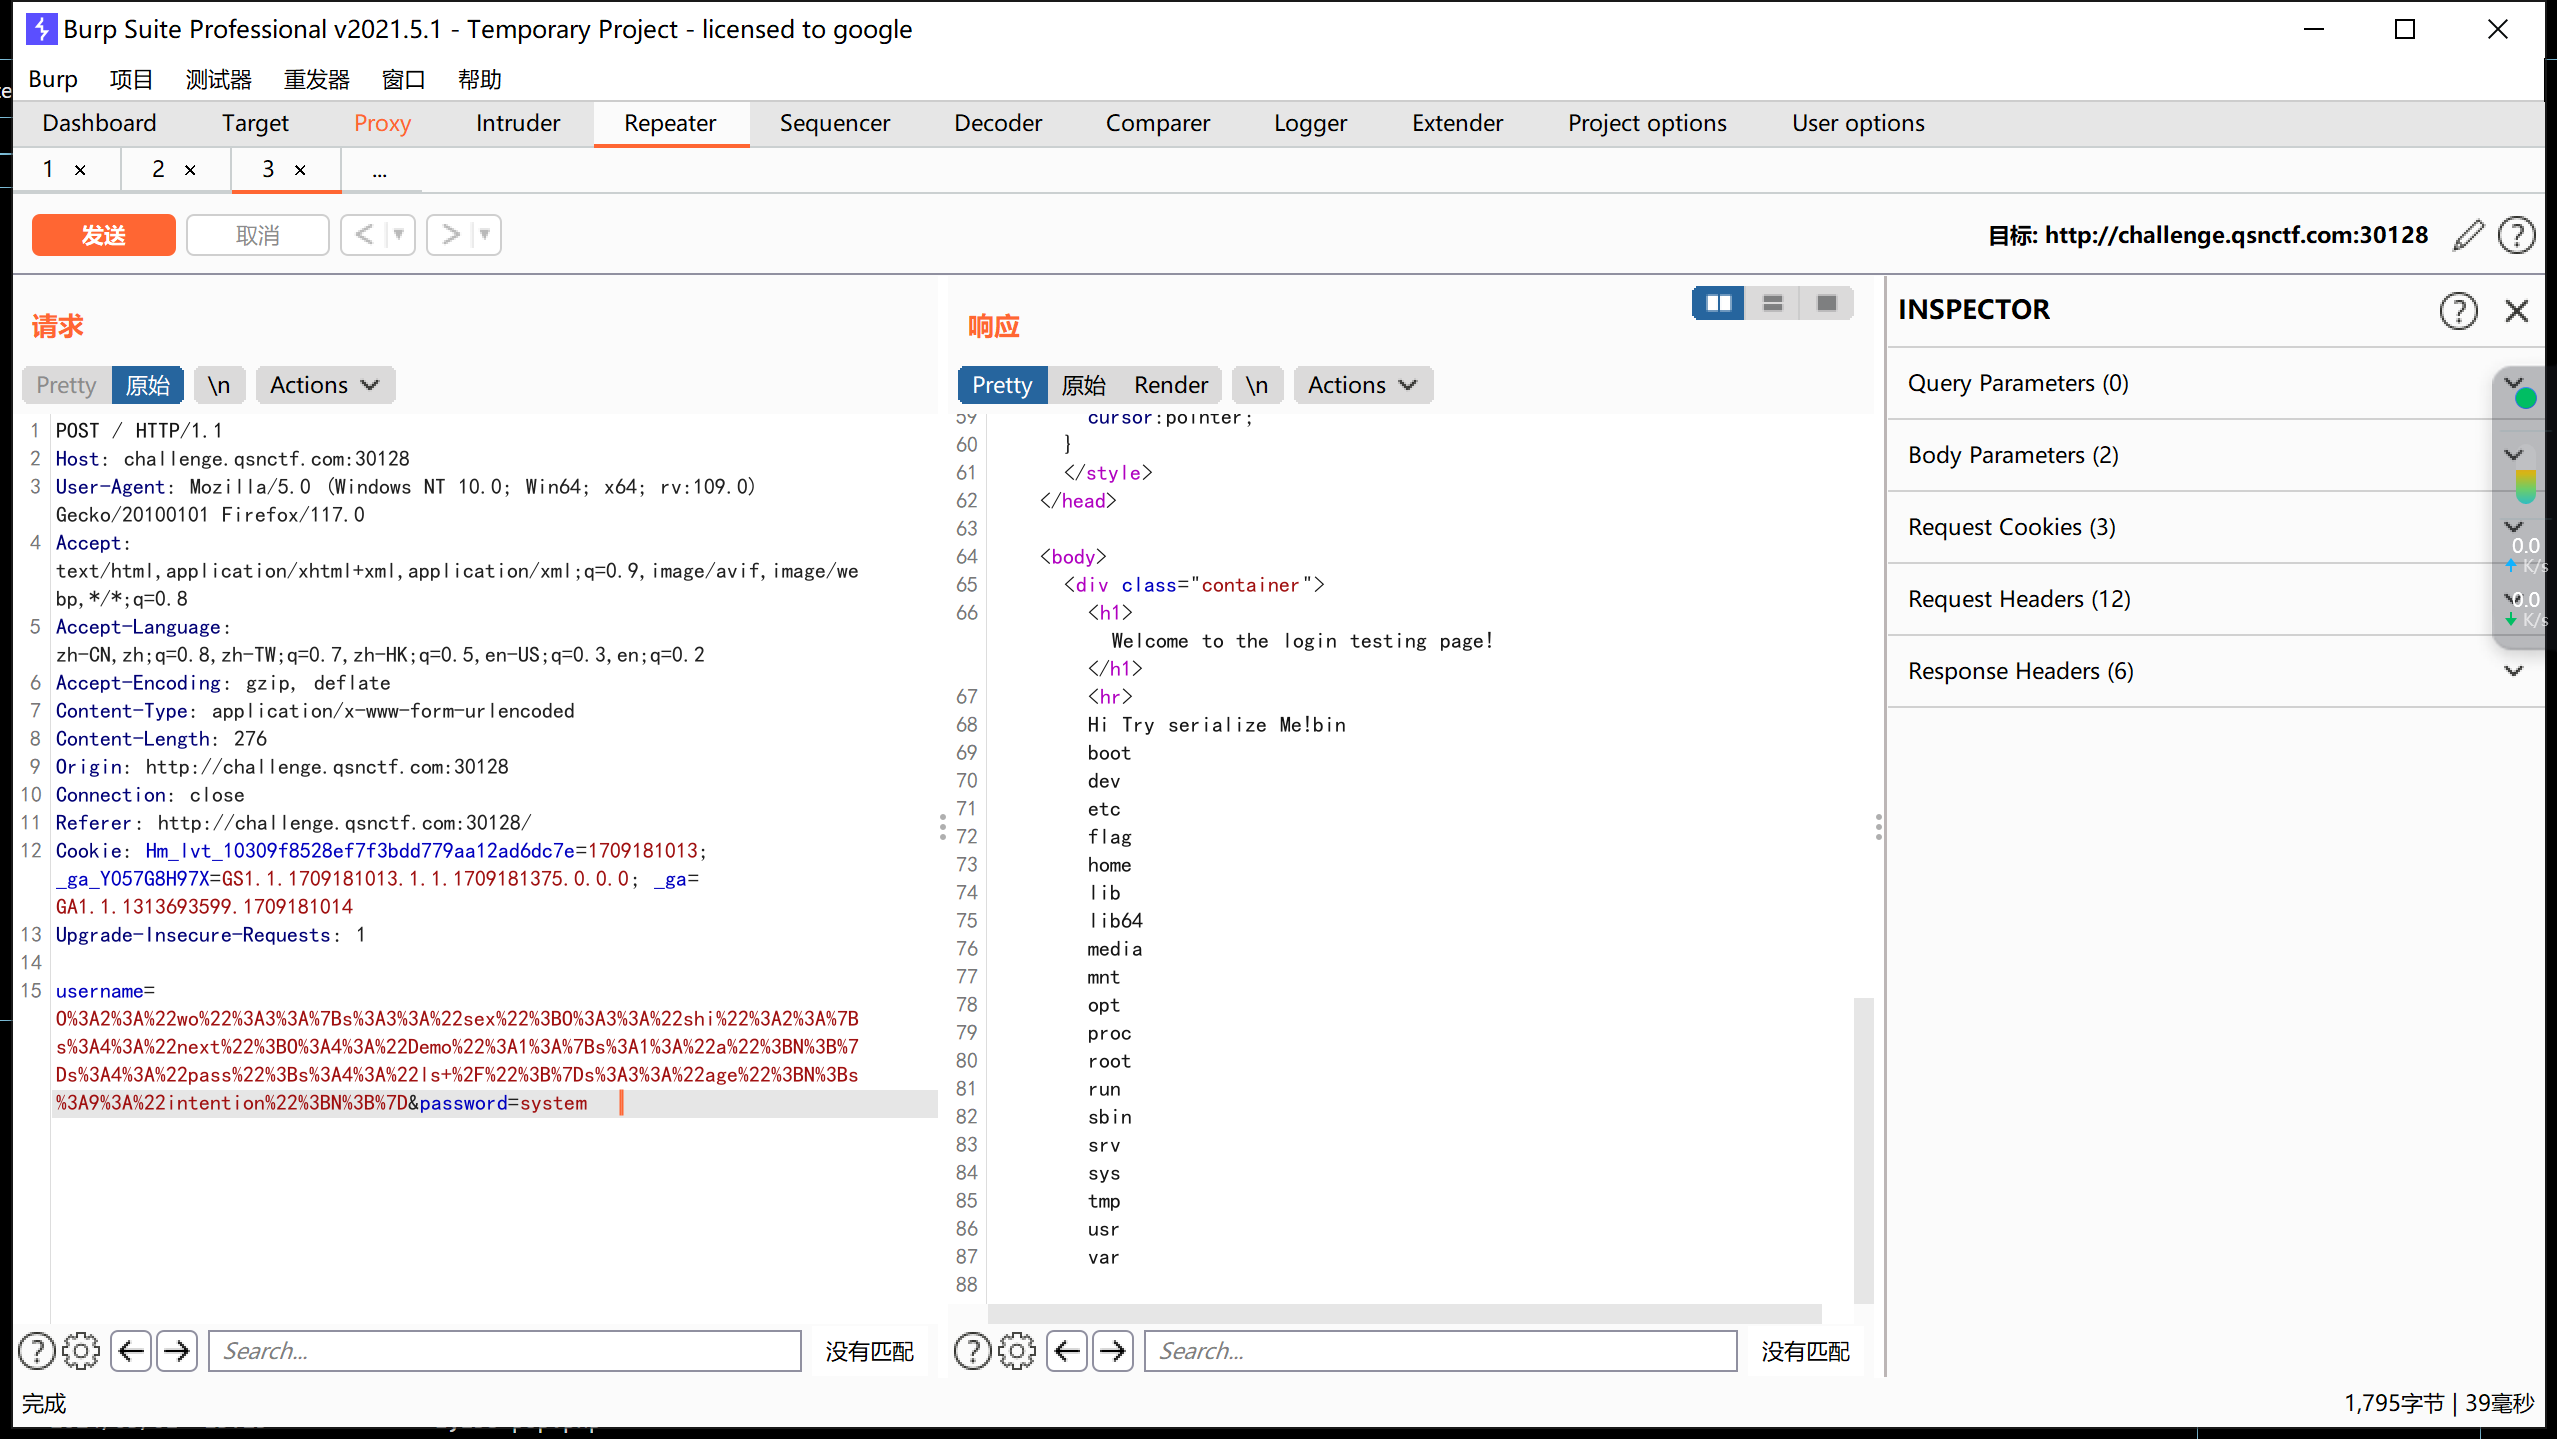Screen dimensions: 2557x1439
Task: Expand Body Parameters (2) section
Action: point(2215,455)
